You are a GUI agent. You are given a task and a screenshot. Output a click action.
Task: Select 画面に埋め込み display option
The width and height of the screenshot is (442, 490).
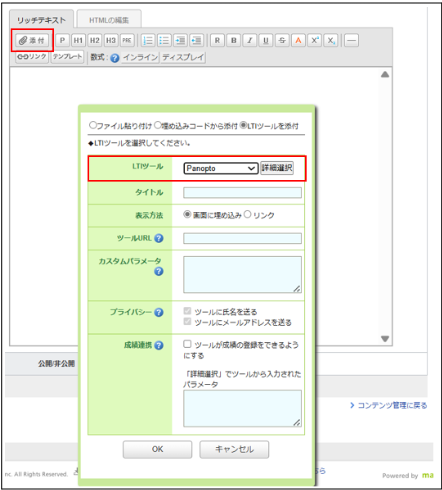(187, 214)
